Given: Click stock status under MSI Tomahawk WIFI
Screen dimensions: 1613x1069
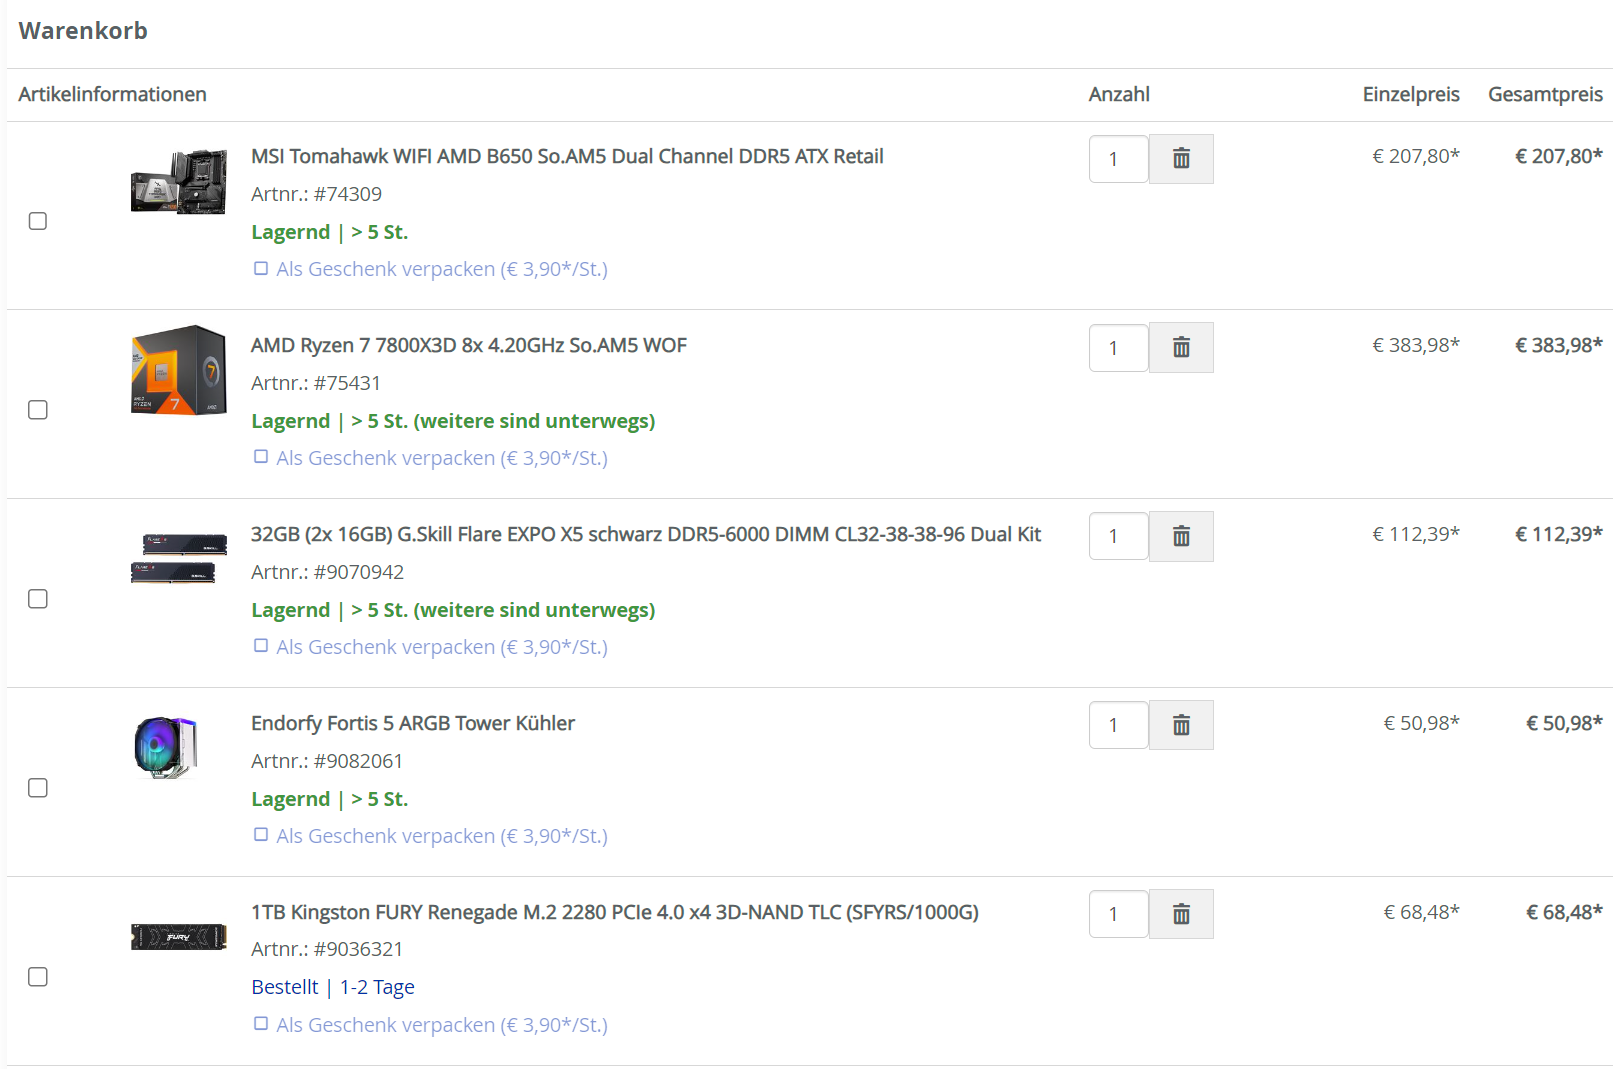Looking at the screenshot, I should (x=330, y=232).
